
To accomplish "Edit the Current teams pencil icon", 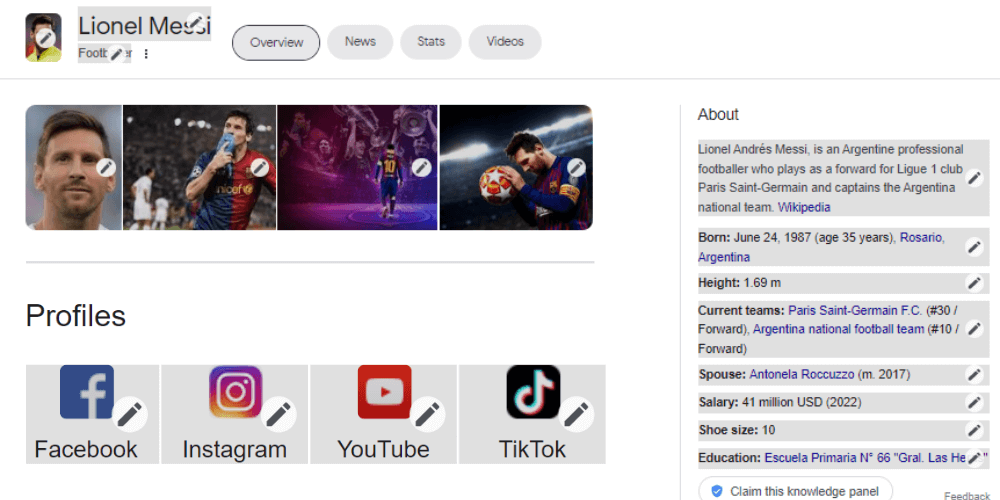I will [x=974, y=329].
